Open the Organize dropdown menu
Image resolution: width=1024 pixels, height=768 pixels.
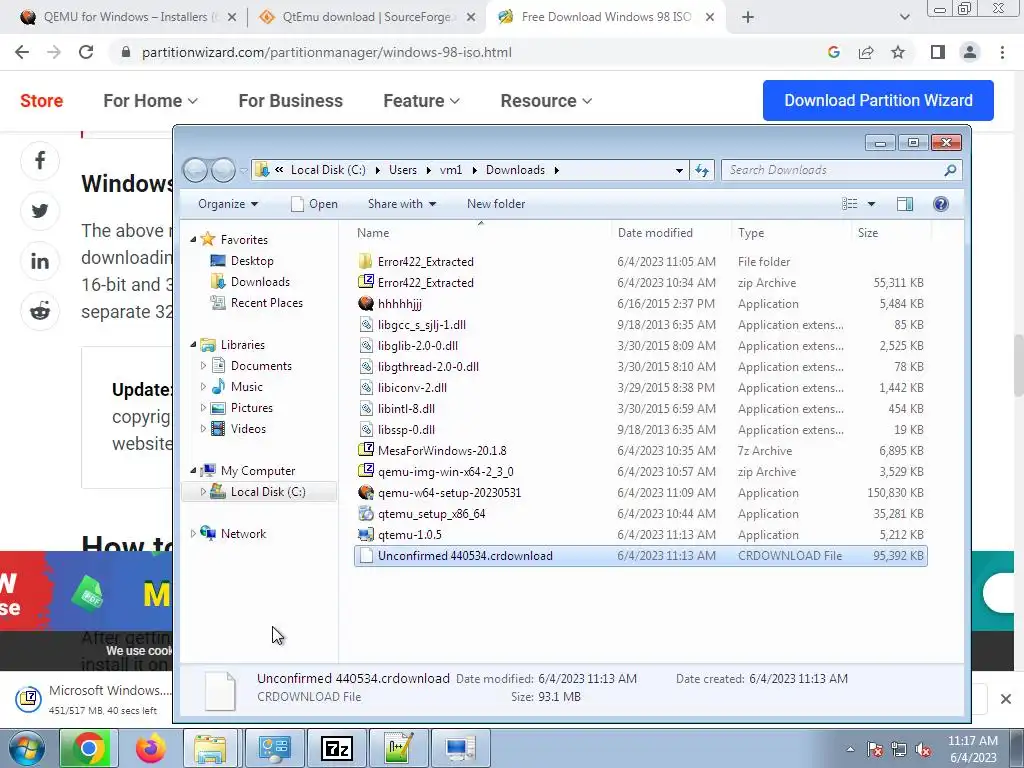point(228,204)
